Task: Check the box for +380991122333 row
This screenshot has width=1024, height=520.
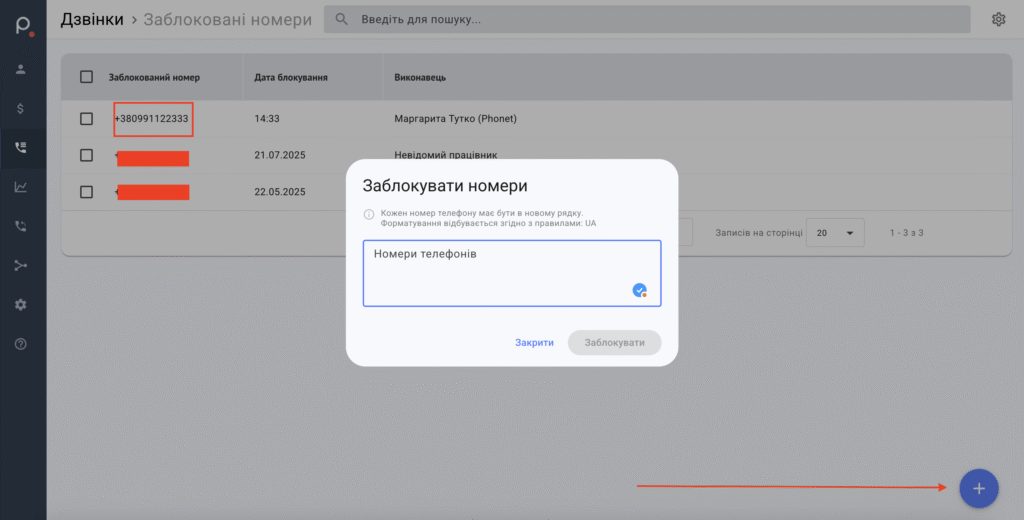Action: tap(86, 119)
